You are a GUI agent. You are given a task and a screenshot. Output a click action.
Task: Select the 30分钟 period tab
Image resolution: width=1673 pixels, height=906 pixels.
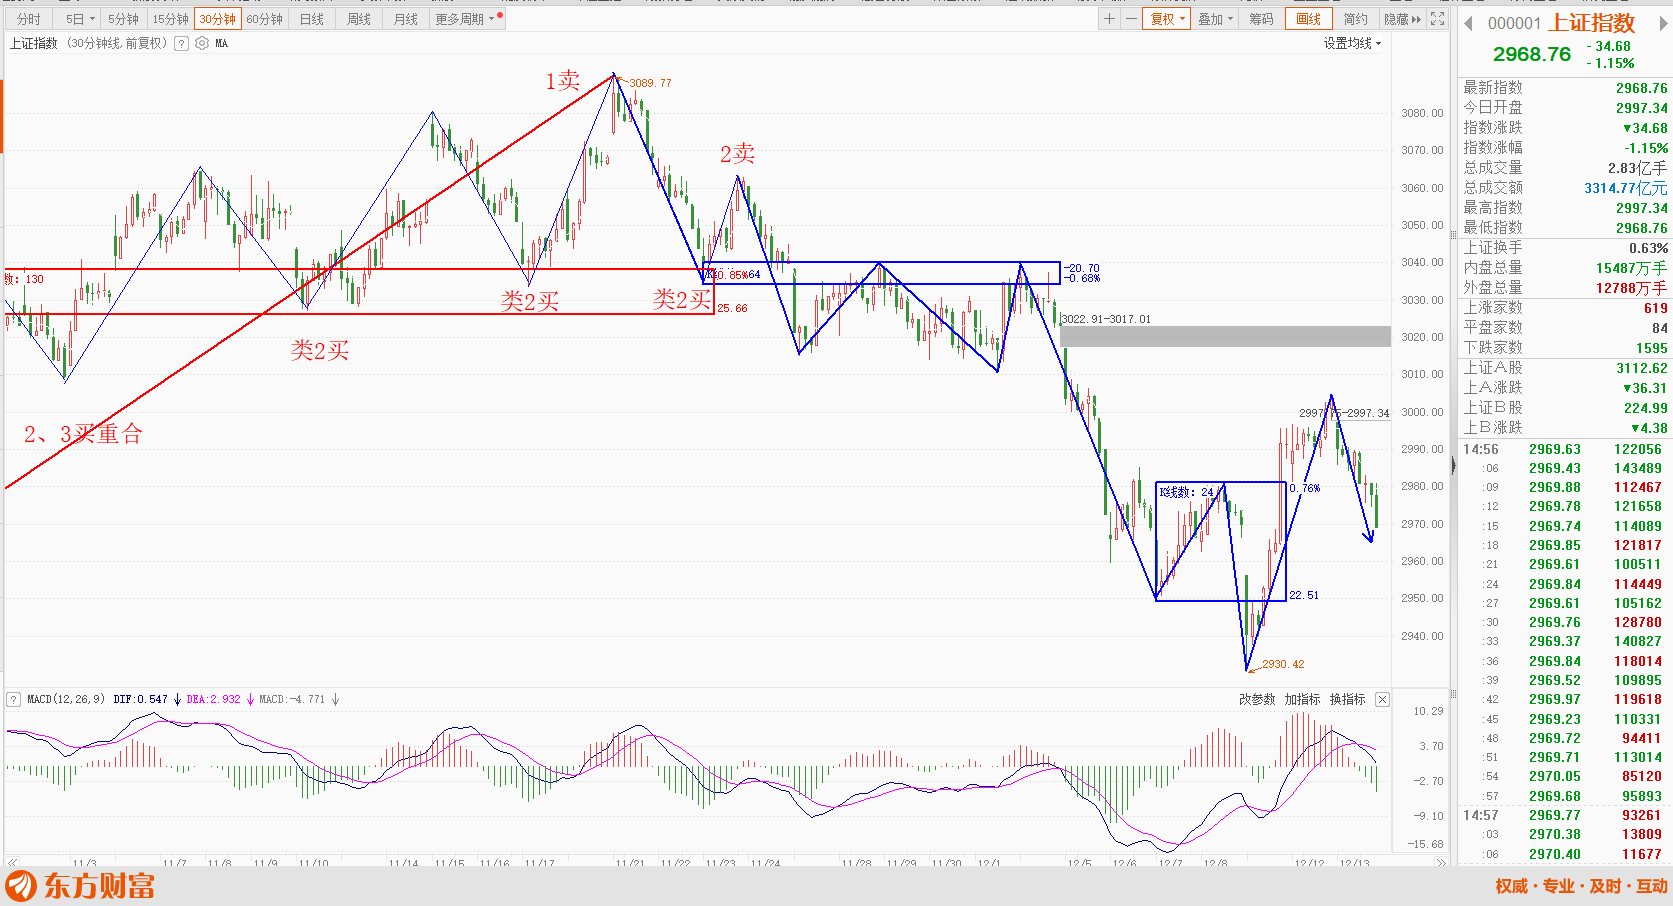tap(218, 19)
